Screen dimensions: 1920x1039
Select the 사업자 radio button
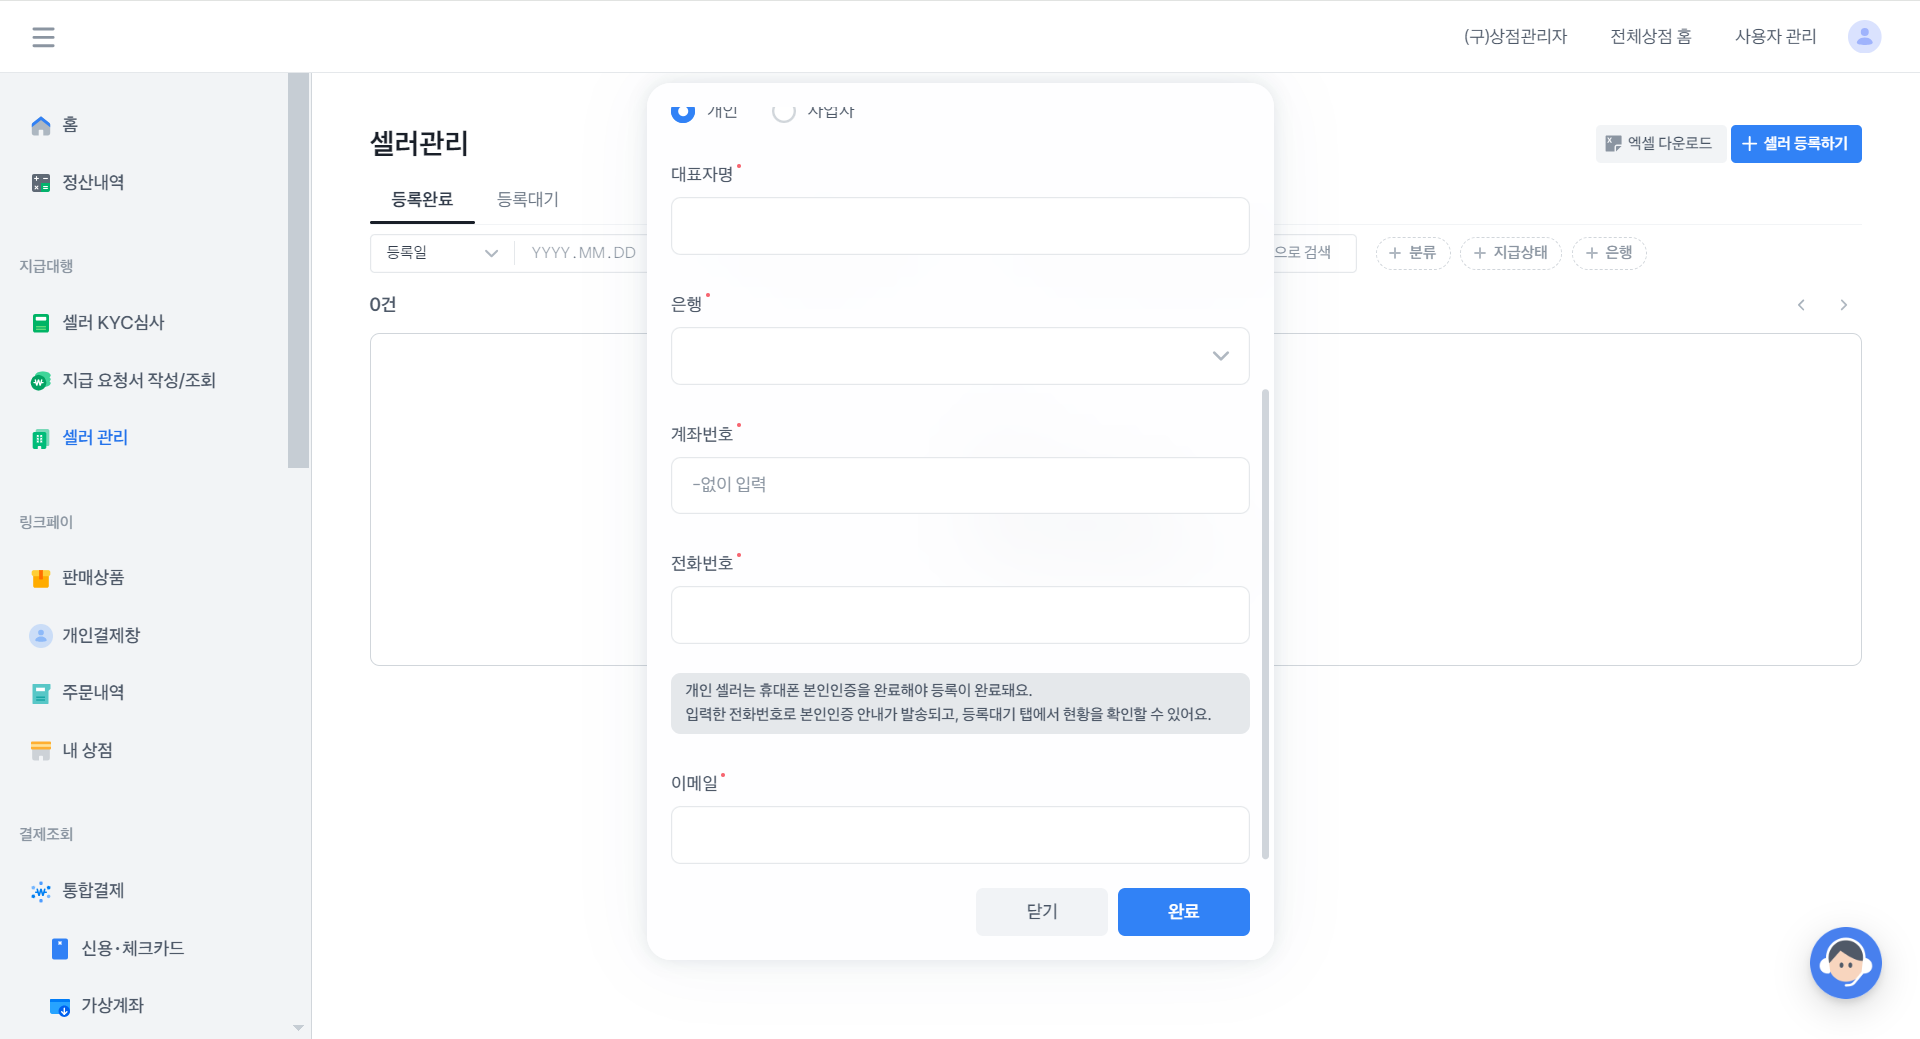tap(784, 111)
